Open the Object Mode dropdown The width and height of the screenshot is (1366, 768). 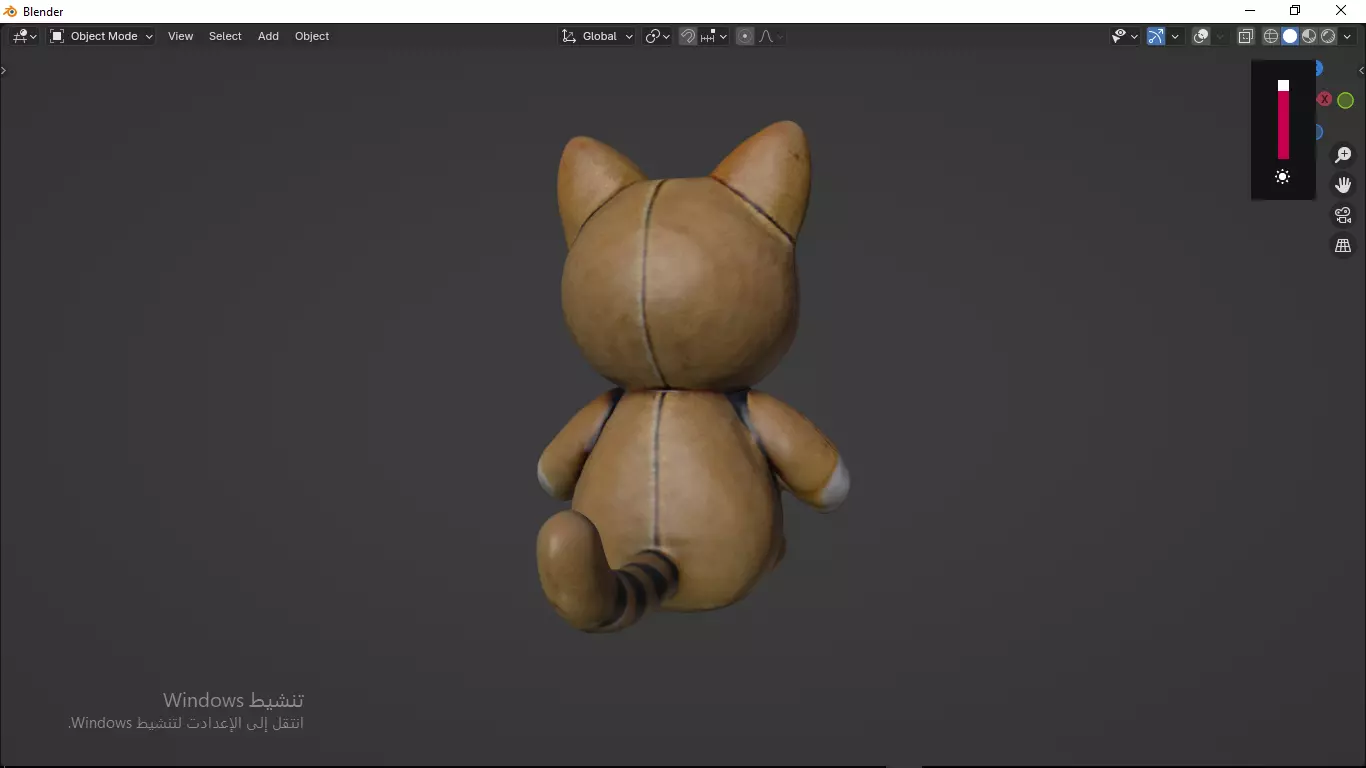[x=101, y=36]
